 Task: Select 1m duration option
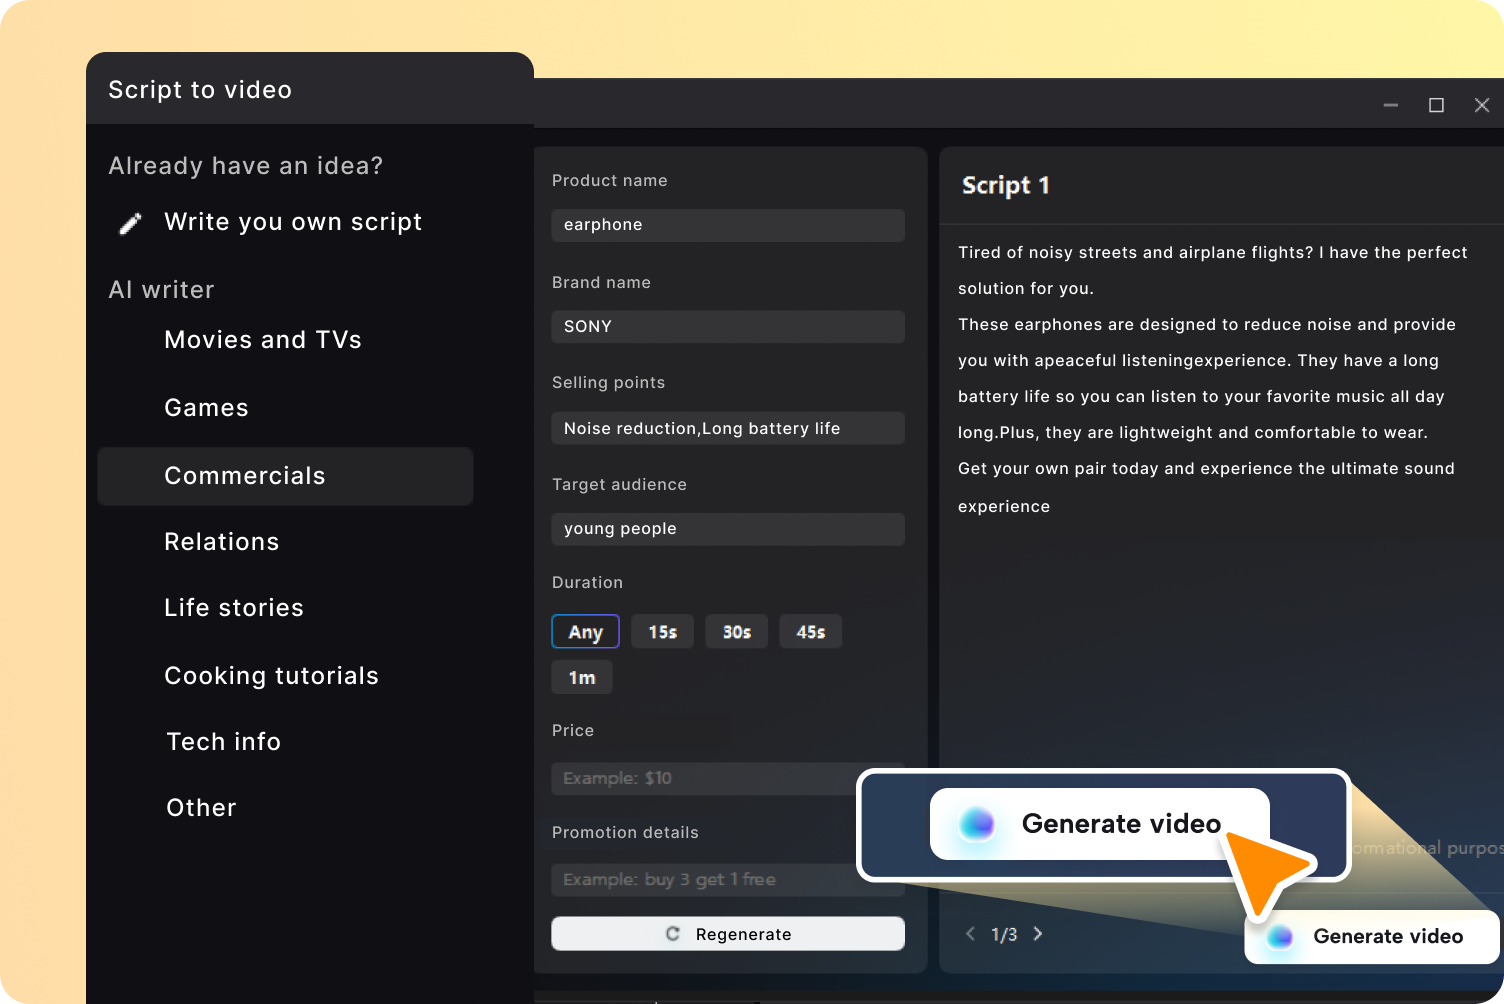click(582, 678)
